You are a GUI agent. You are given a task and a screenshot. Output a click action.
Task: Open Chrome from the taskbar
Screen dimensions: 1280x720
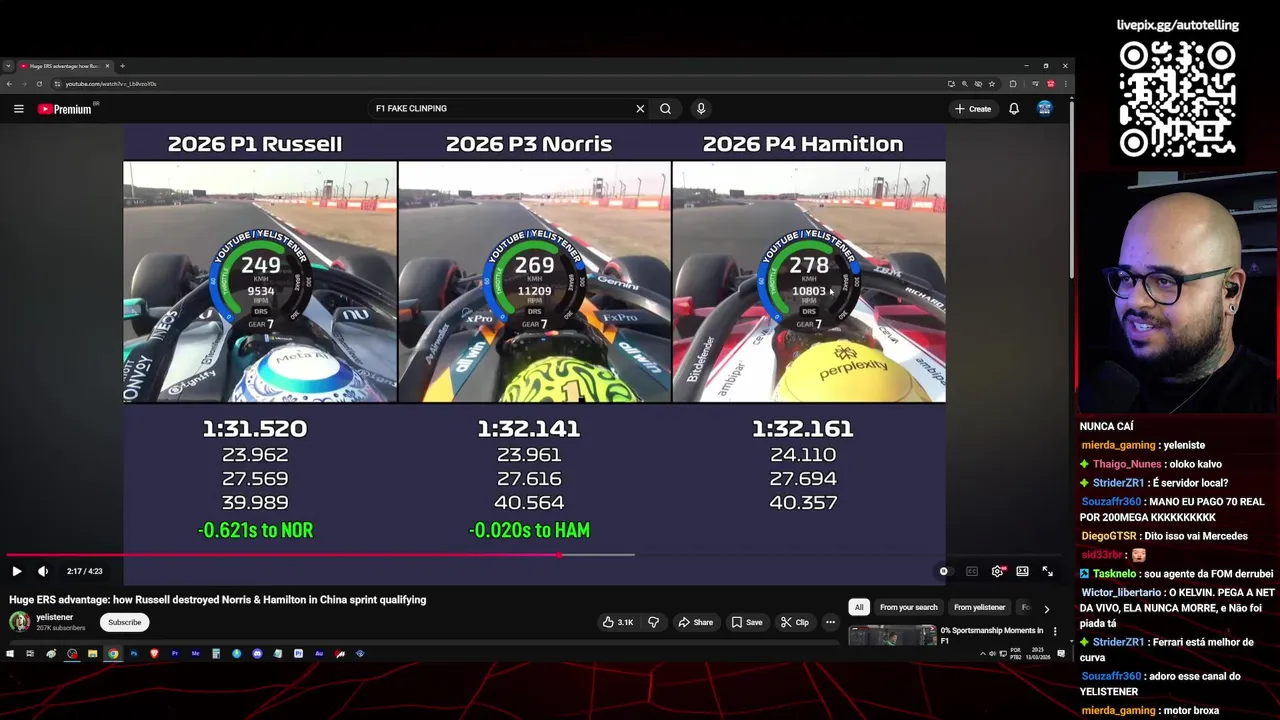pos(113,654)
